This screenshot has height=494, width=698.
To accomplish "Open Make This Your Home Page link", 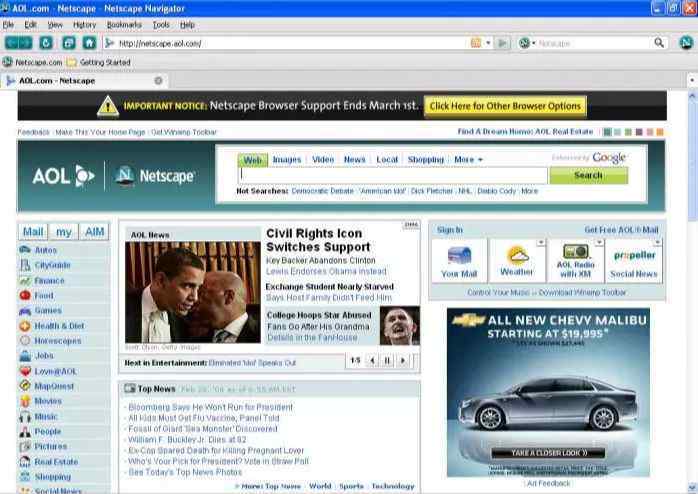I will [x=101, y=132].
